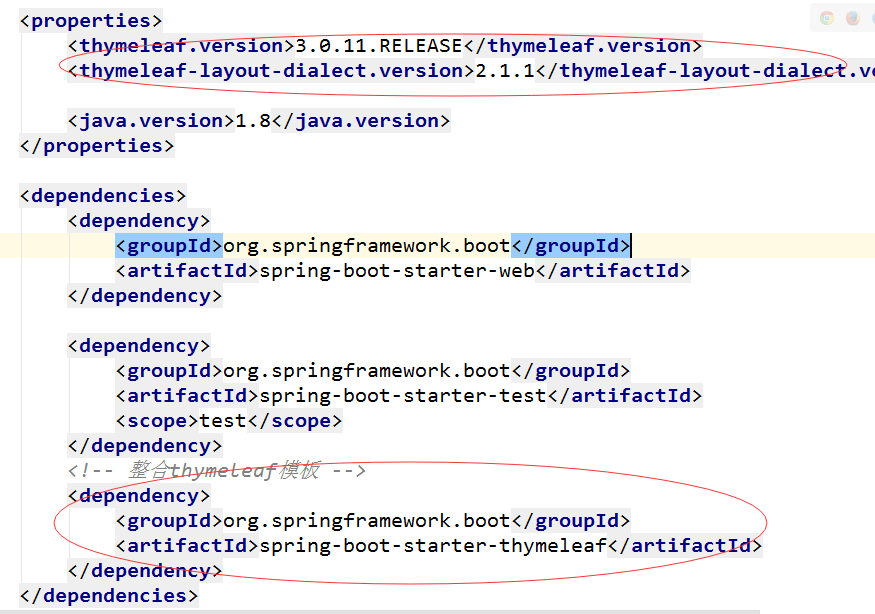Image resolution: width=875 pixels, height=614 pixels.
Task: Place cursor in highlighted groupId line above starter-web
Action: pos(373,246)
